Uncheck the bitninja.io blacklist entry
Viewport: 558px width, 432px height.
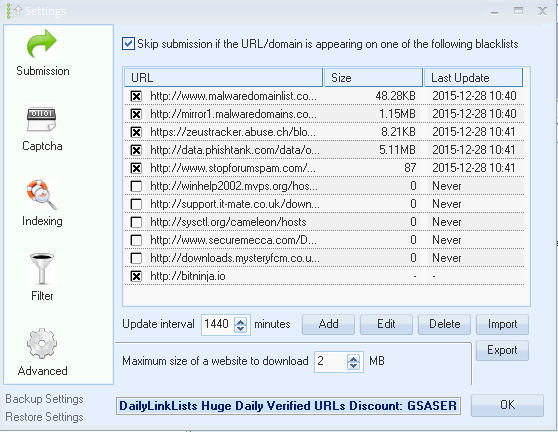136,276
